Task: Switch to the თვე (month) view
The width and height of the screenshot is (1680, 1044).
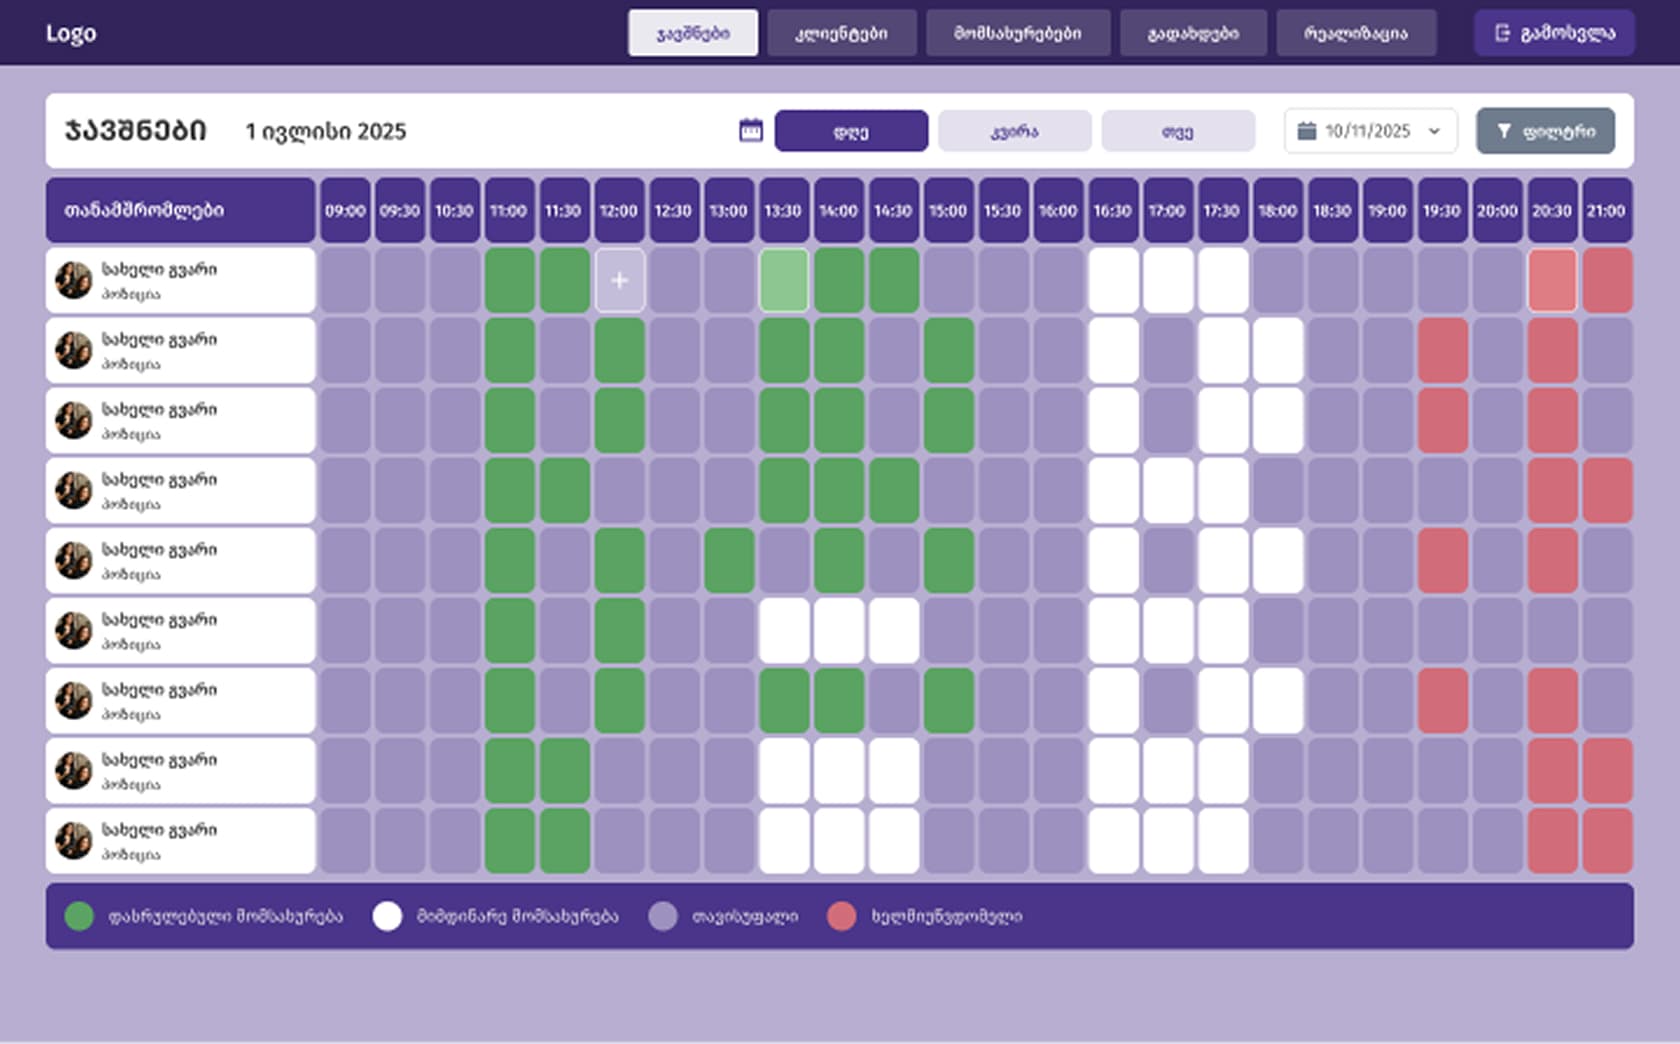Action: pyautogui.click(x=1177, y=131)
